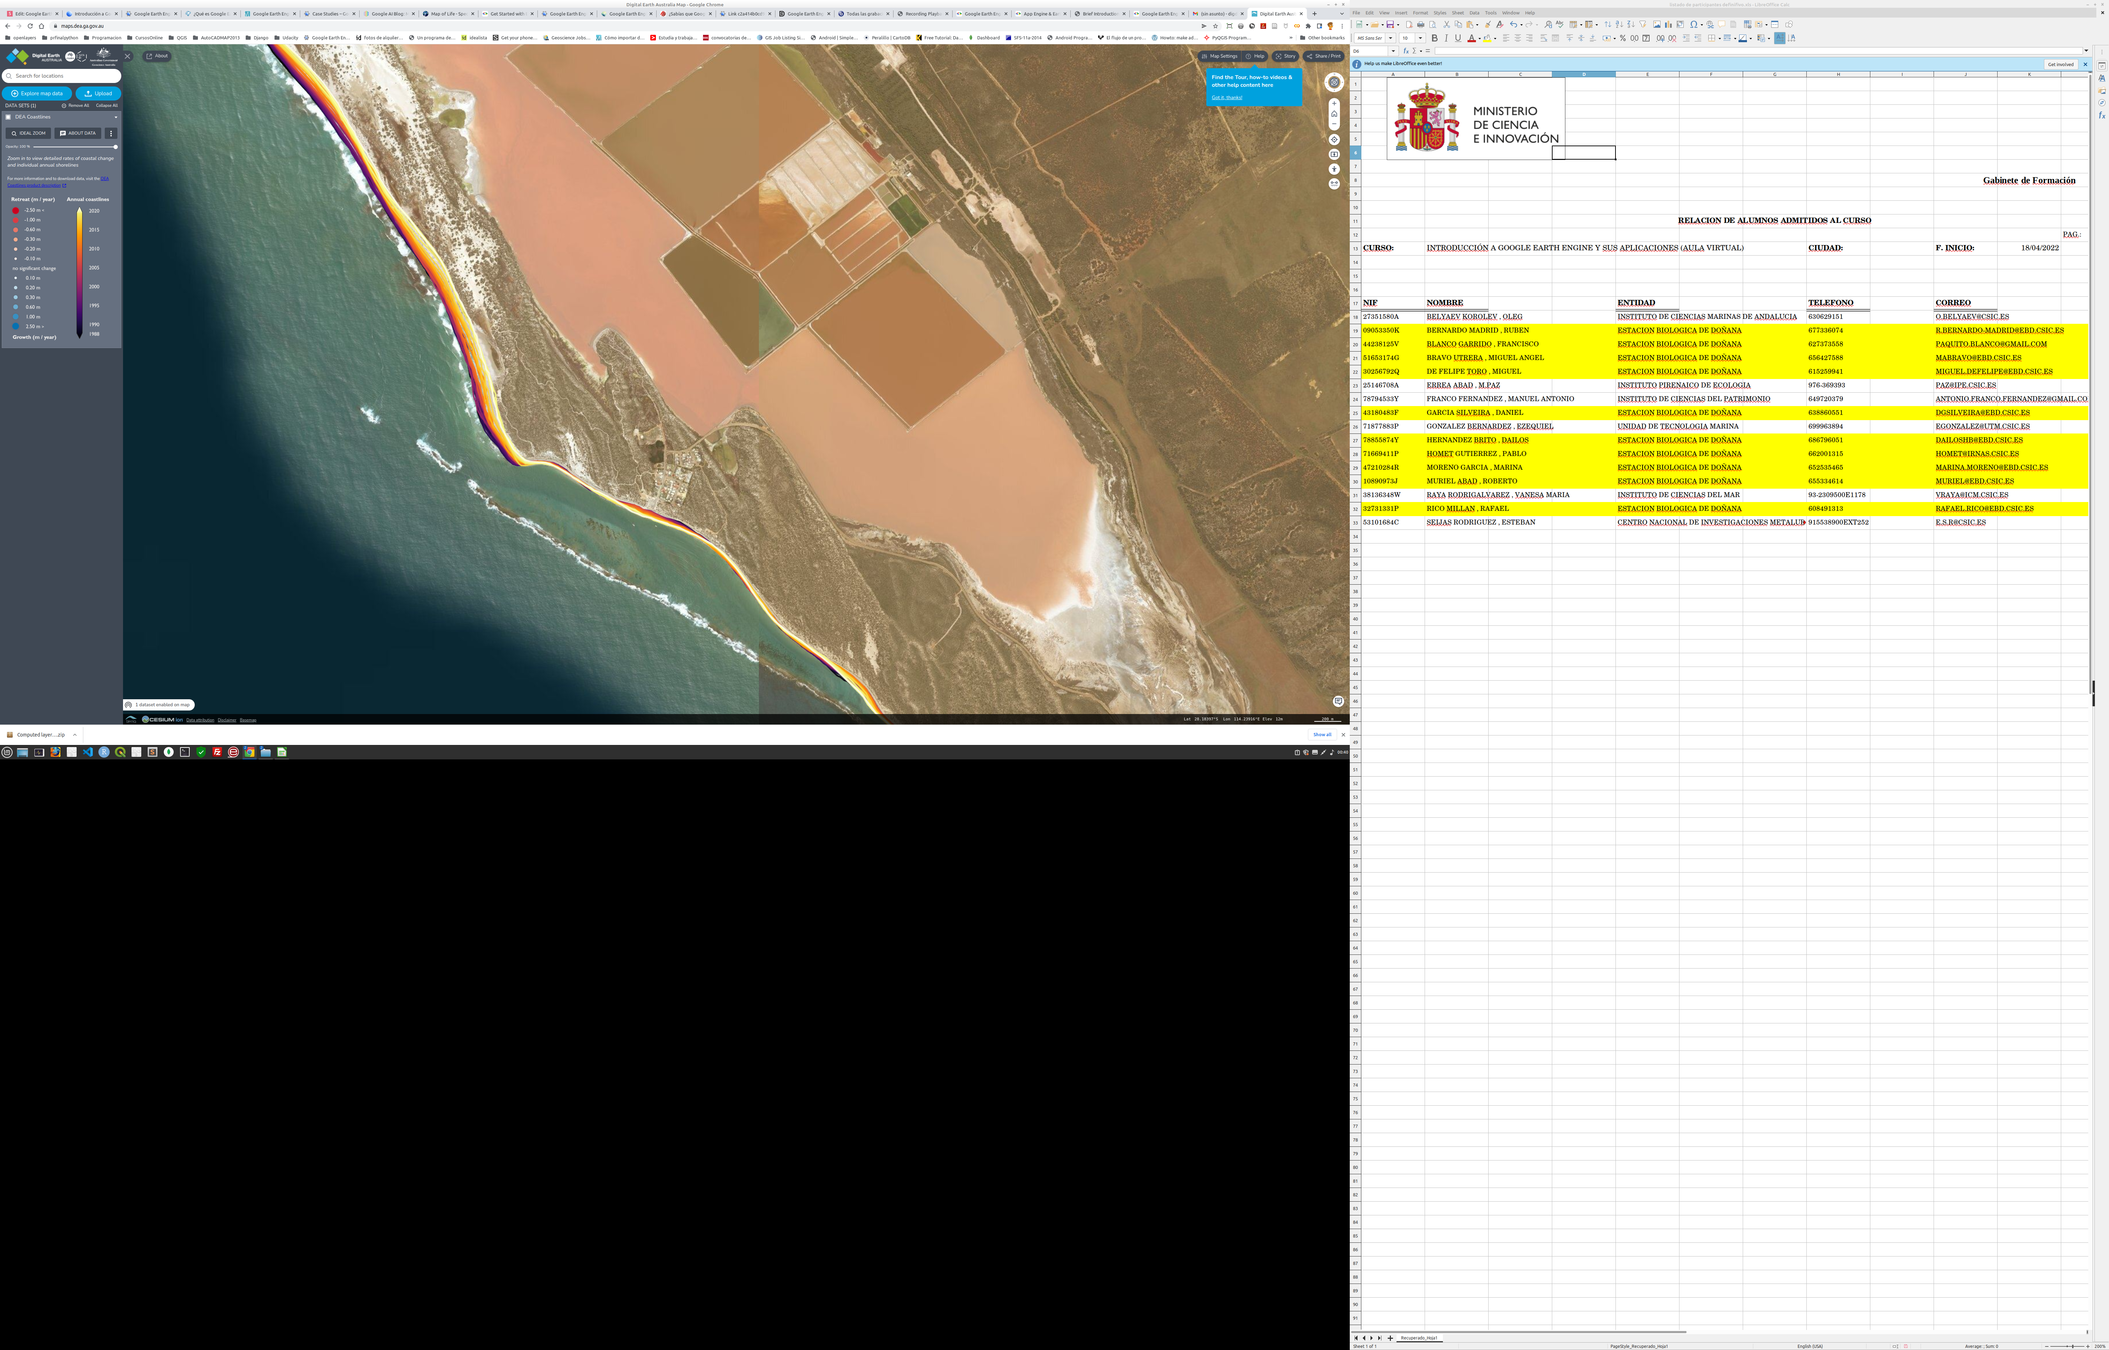The image size is (2109, 1350).
Task: Click the Explore map data button
Action: pyautogui.click(x=37, y=93)
